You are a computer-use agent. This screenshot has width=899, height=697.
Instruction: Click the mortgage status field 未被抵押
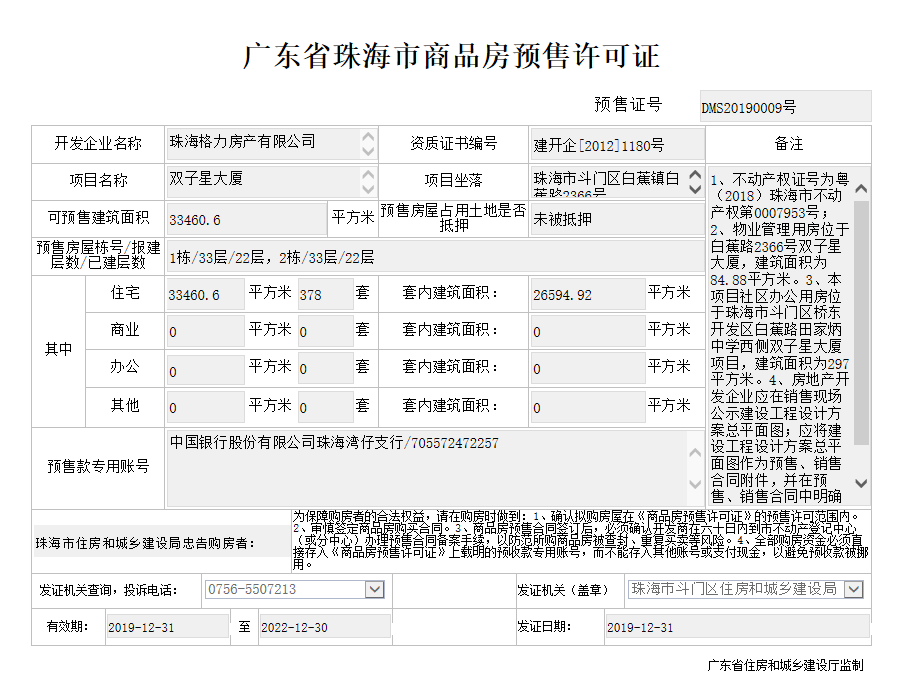click(x=617, y=219)
